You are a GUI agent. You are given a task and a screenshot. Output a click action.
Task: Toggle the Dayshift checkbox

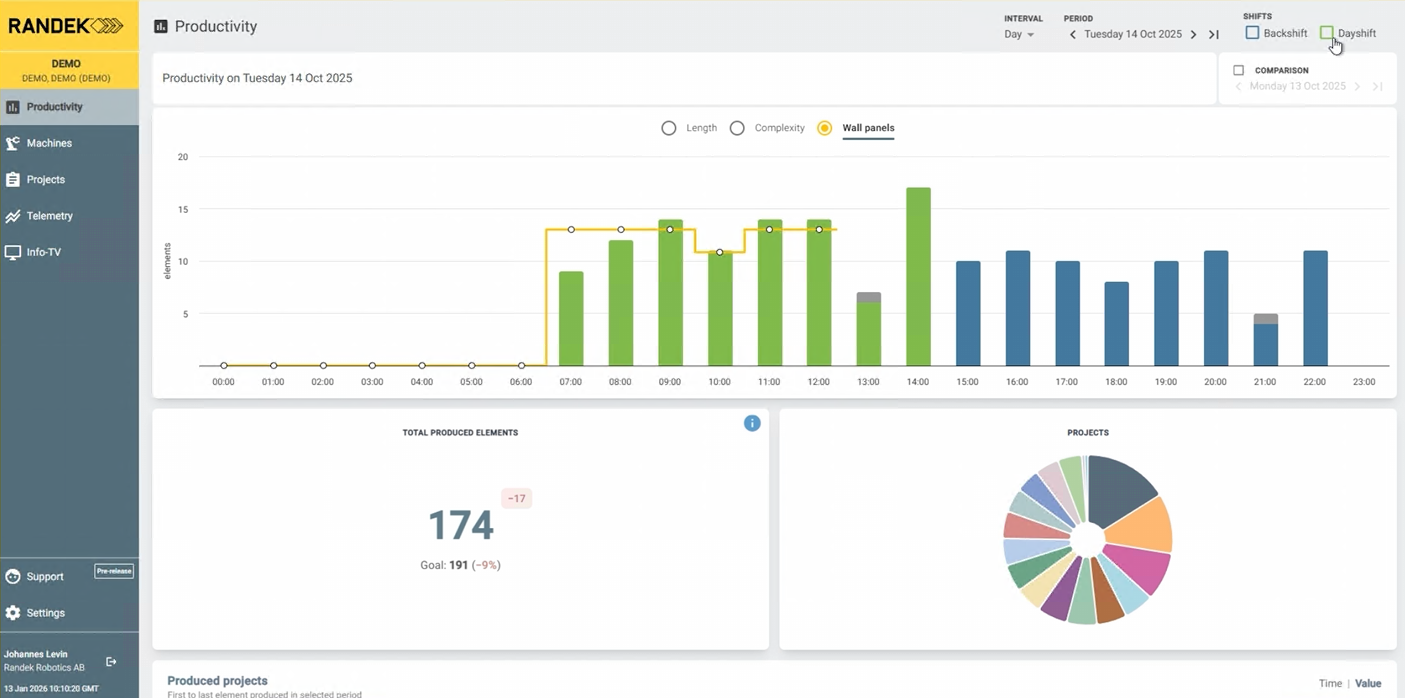pos(1327,33)
